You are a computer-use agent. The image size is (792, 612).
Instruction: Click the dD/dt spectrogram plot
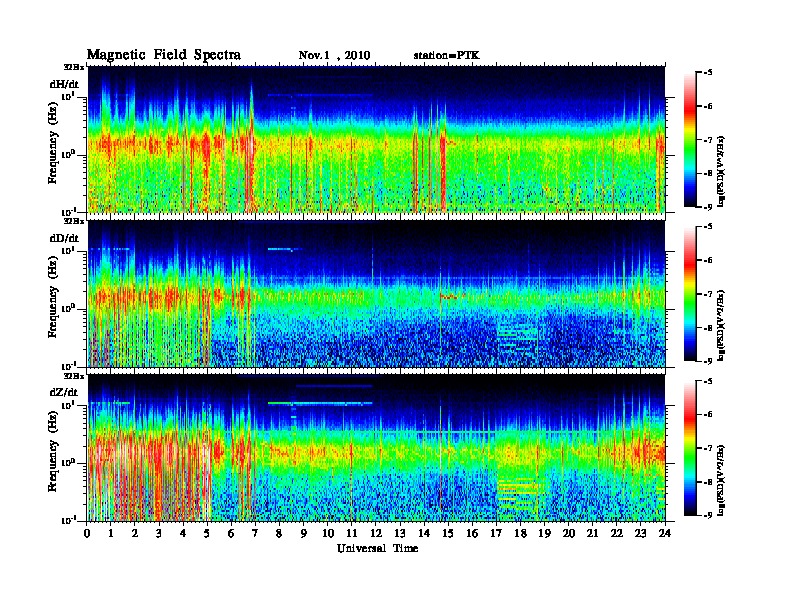click(x=376, y=293)
